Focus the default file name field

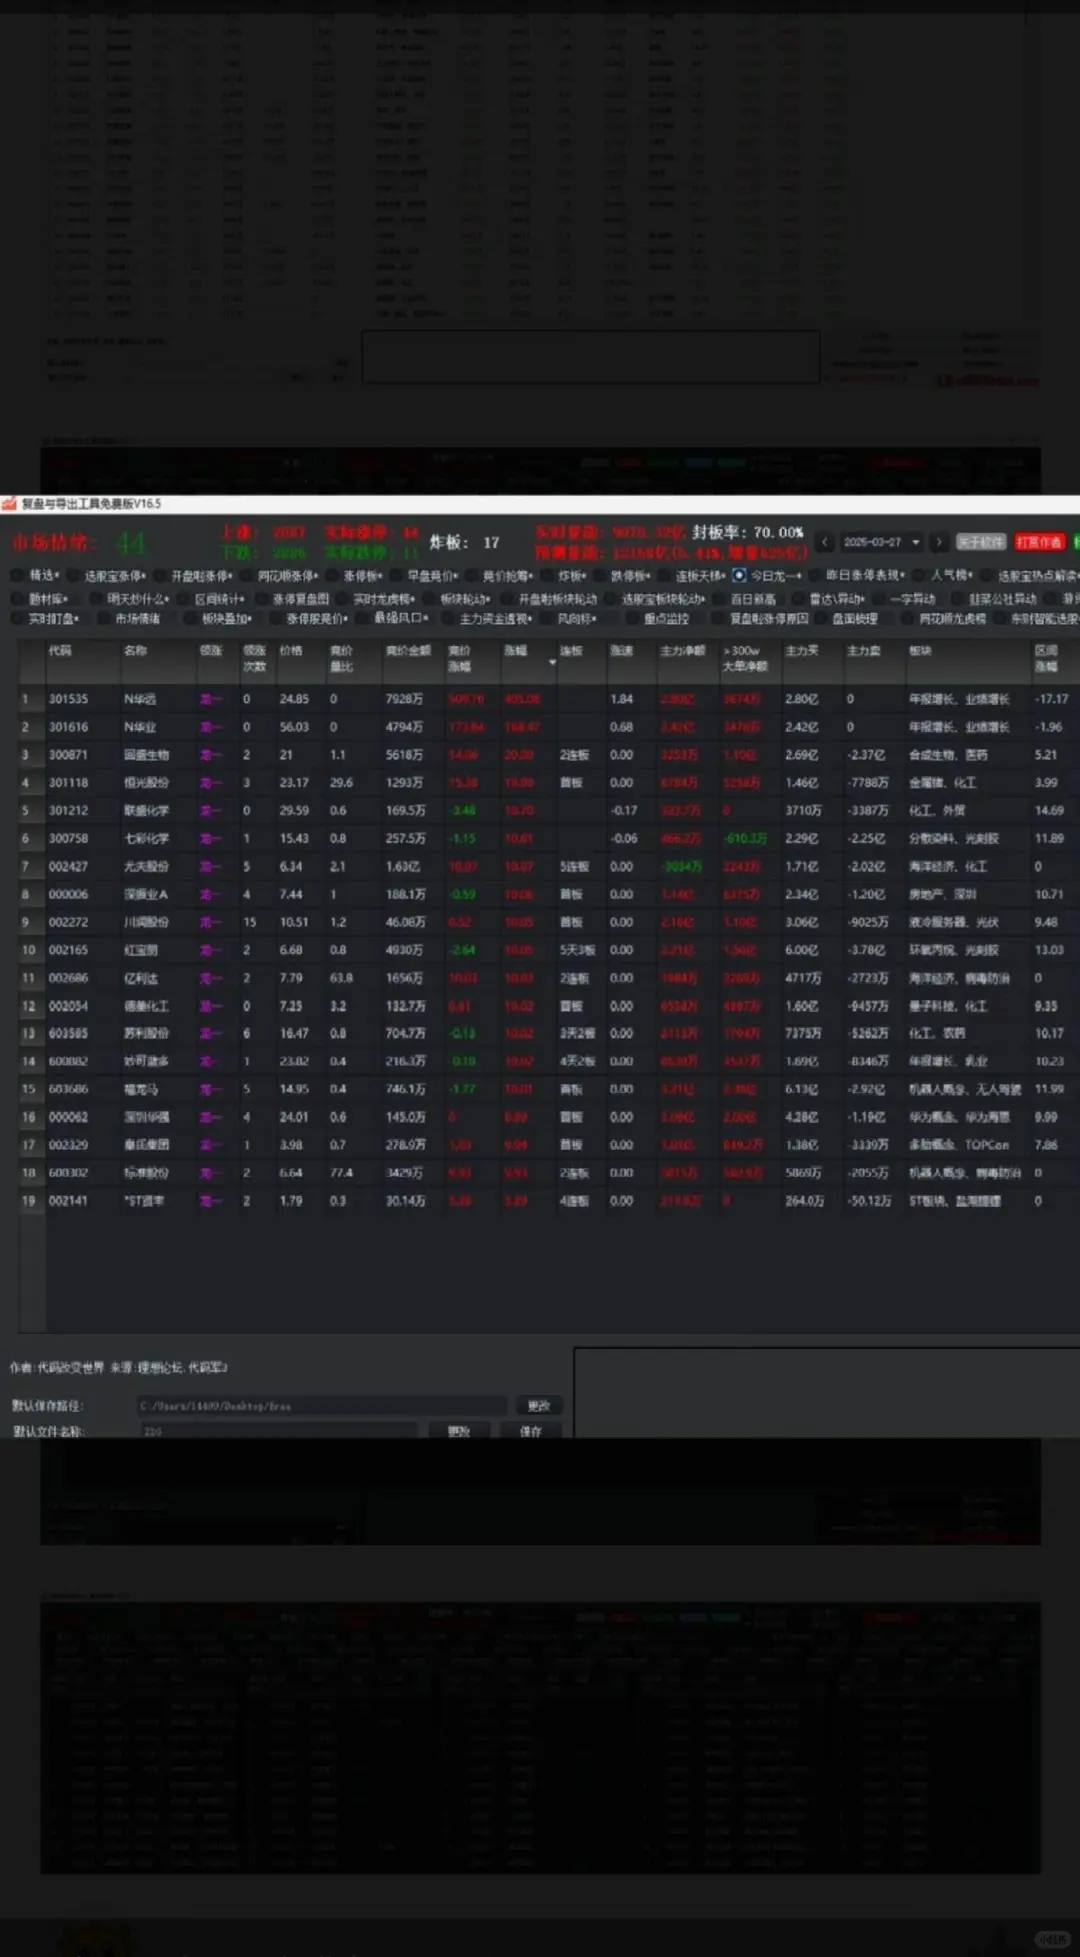click(278, 1431)
